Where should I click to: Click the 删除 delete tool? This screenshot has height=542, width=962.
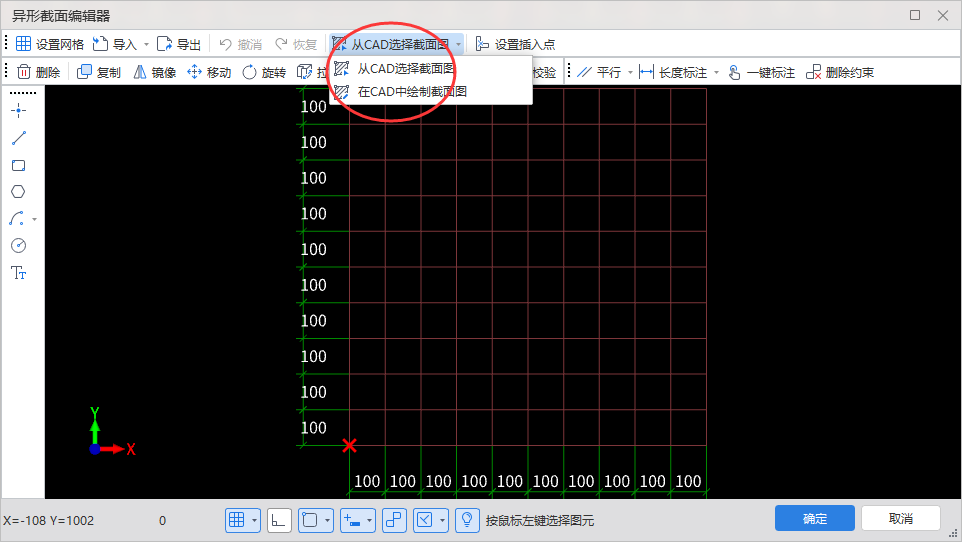point(39,72)
